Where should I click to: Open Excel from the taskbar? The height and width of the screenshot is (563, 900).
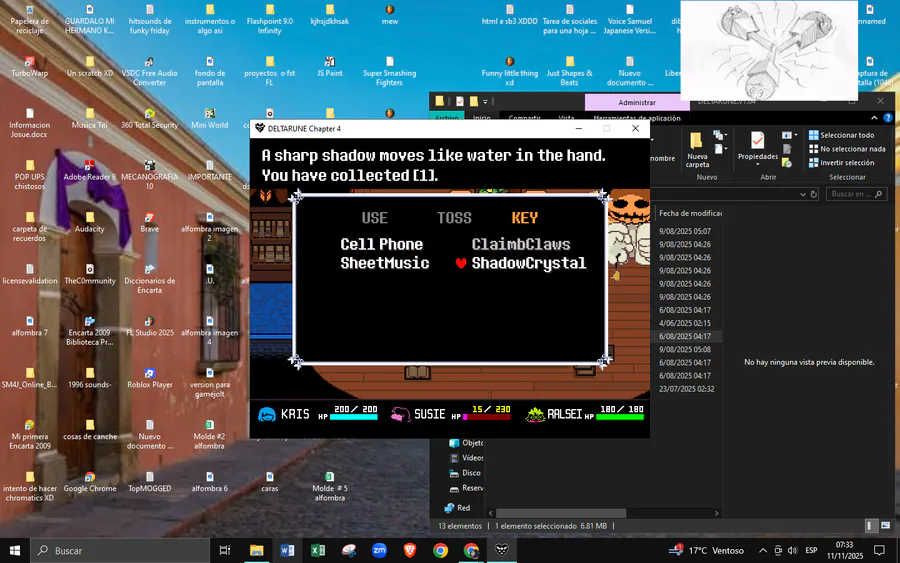pos(318,550)
